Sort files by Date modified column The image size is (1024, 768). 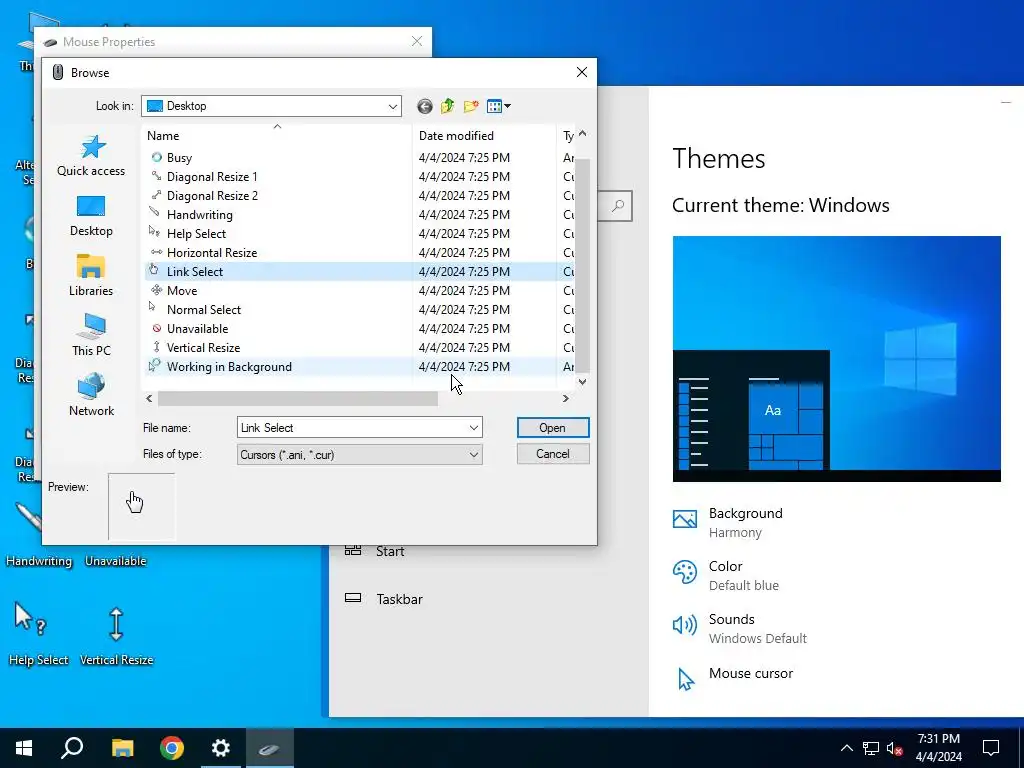click(x=484, y=135)
